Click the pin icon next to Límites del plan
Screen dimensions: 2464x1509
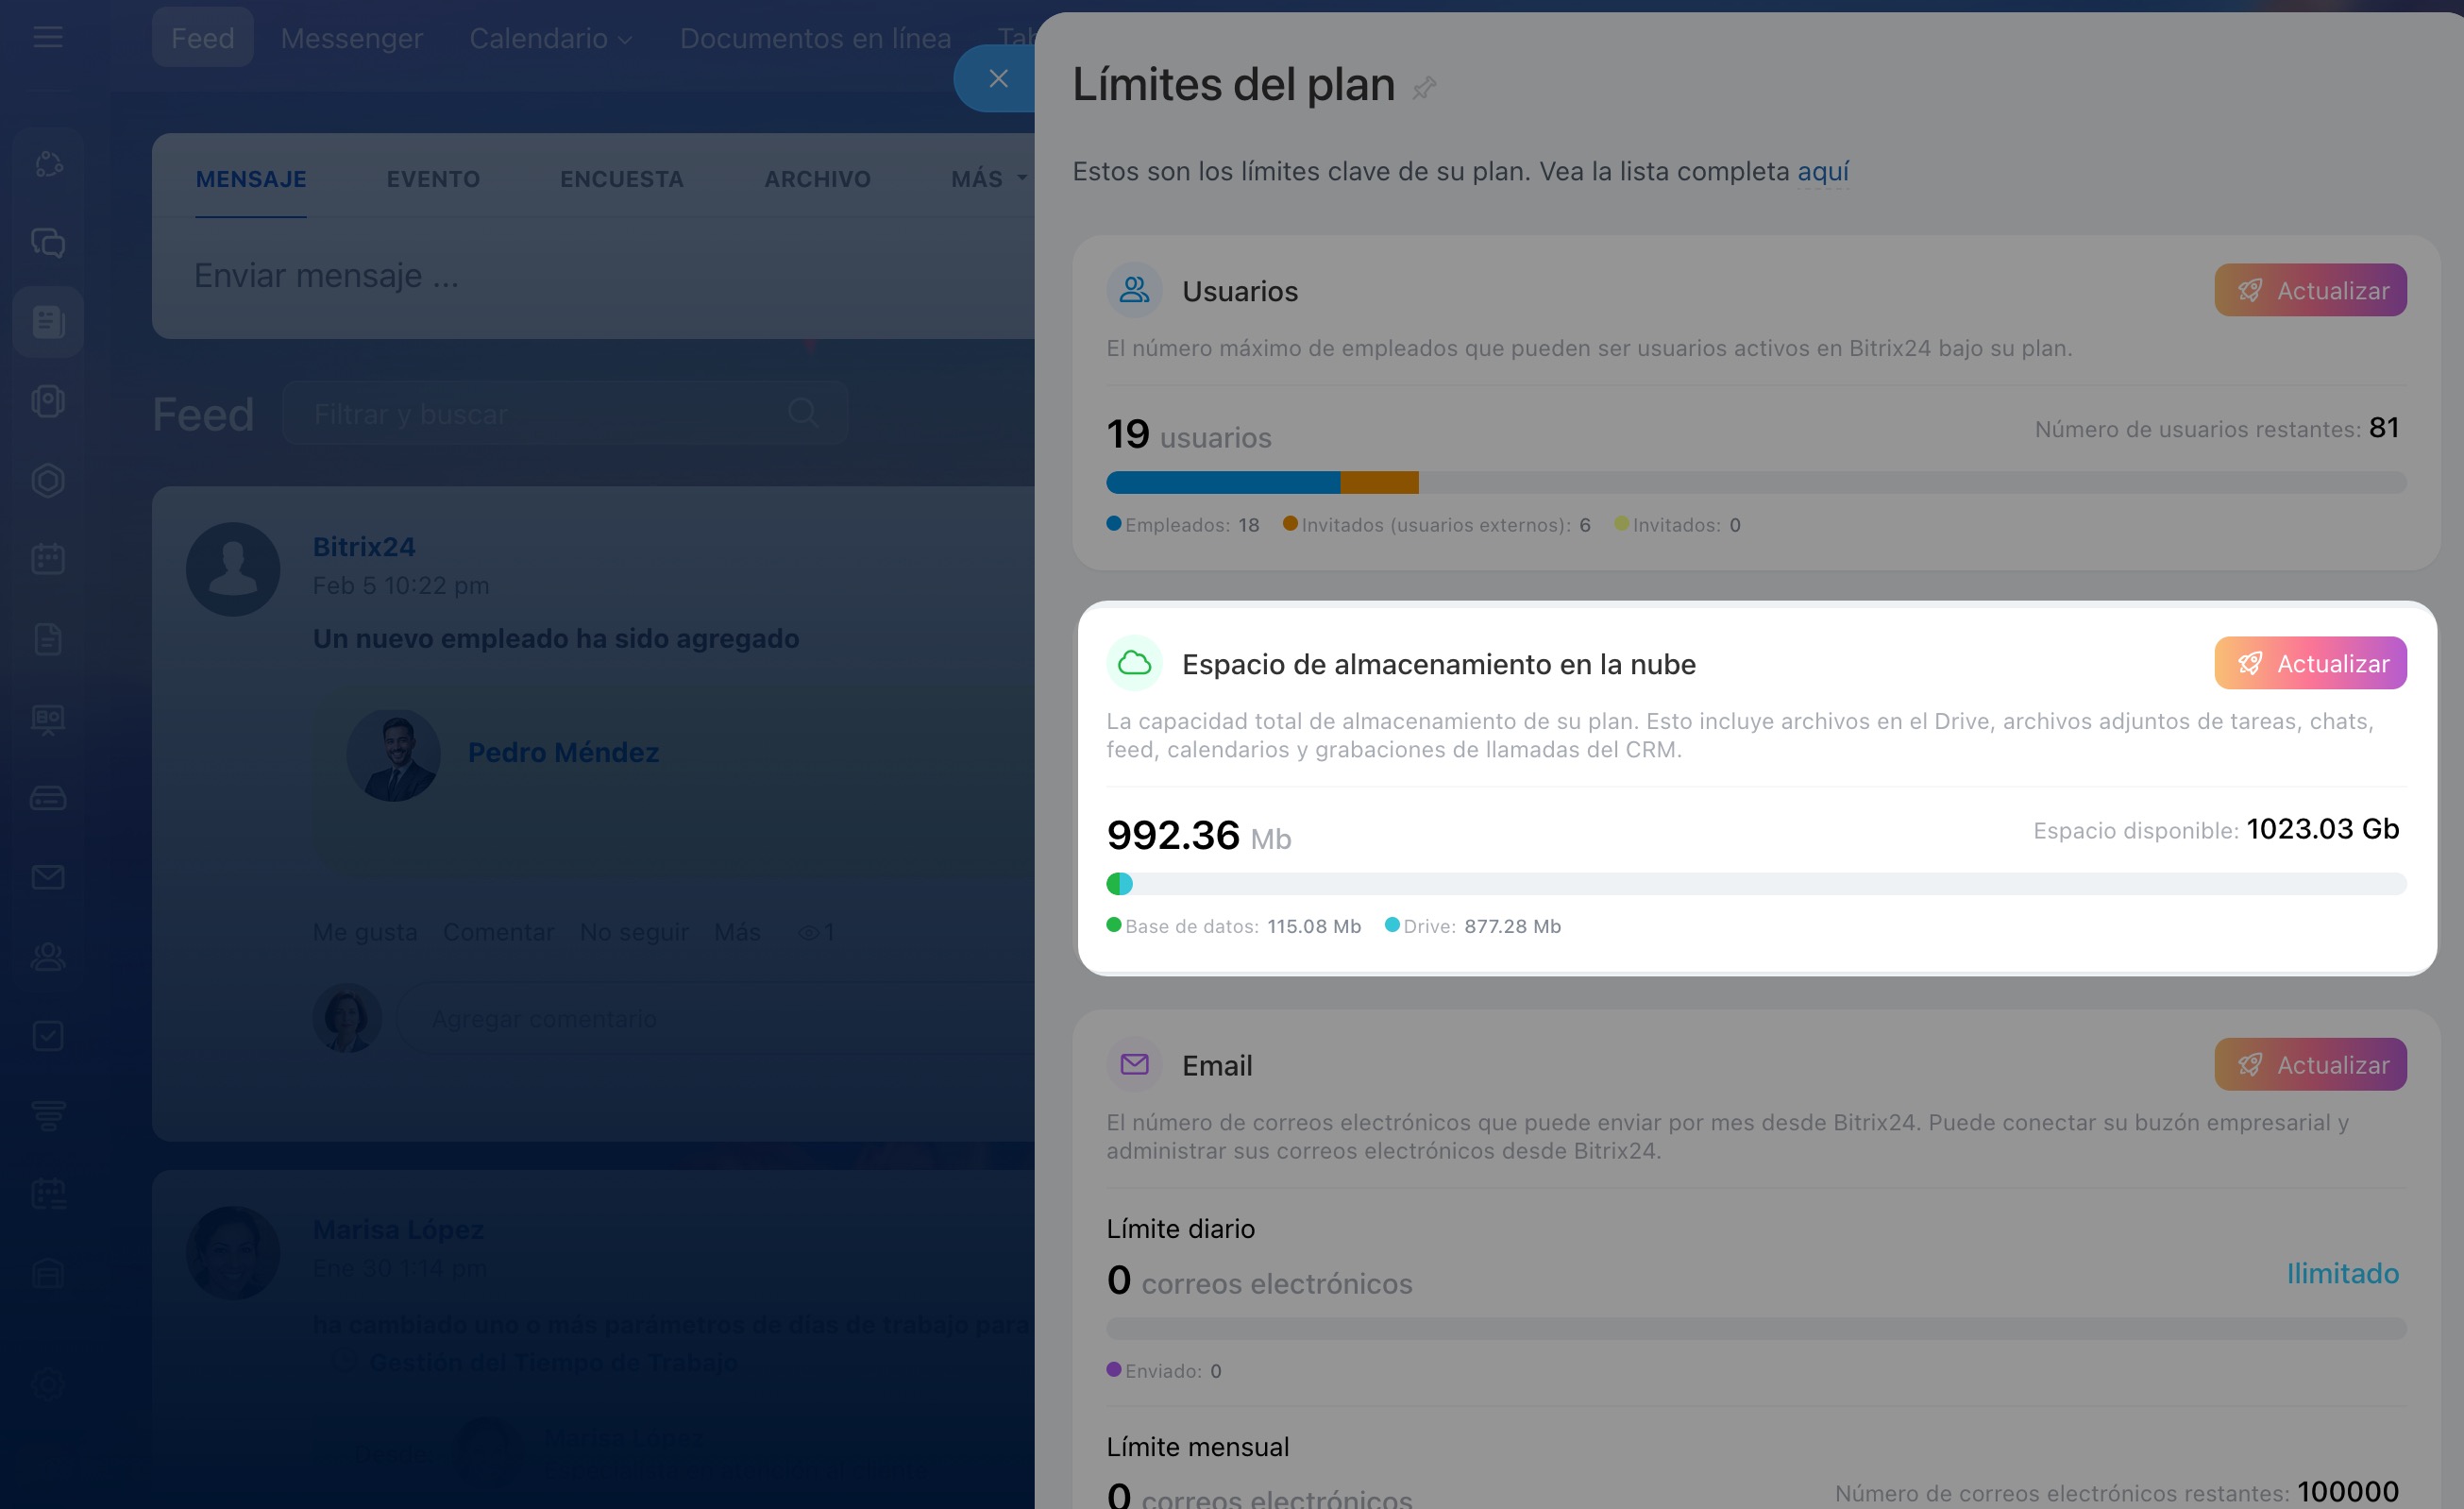pos(1423,88)
